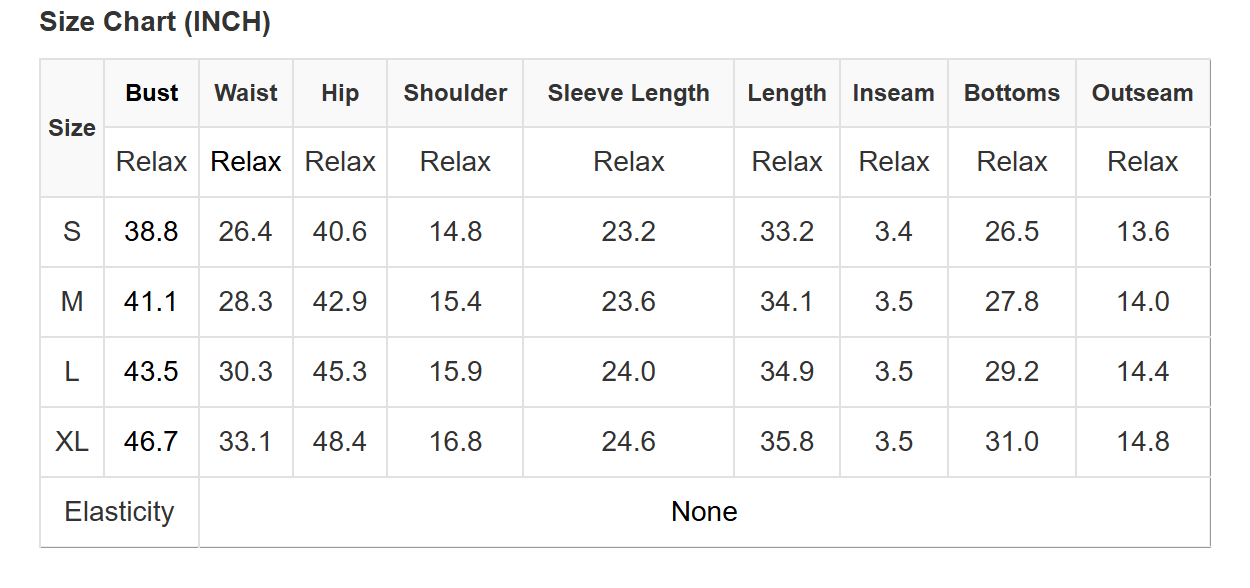The image size is (1250, 588).
Task: Click the Waist column header
Action: [246, 93]
